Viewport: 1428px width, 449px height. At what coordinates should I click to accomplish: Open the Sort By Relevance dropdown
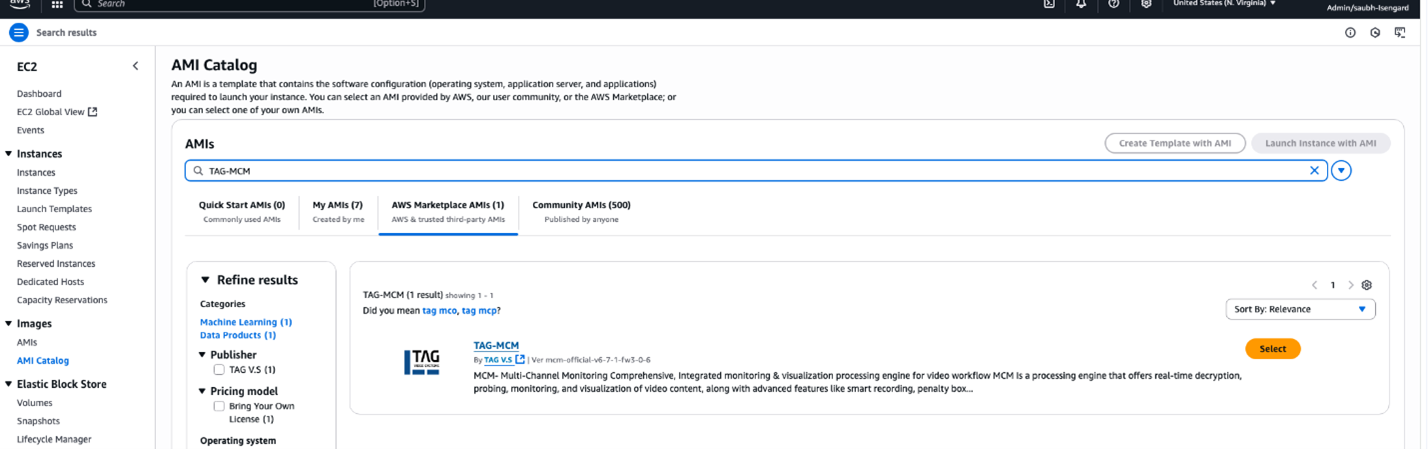click(x=1300, y=310)
